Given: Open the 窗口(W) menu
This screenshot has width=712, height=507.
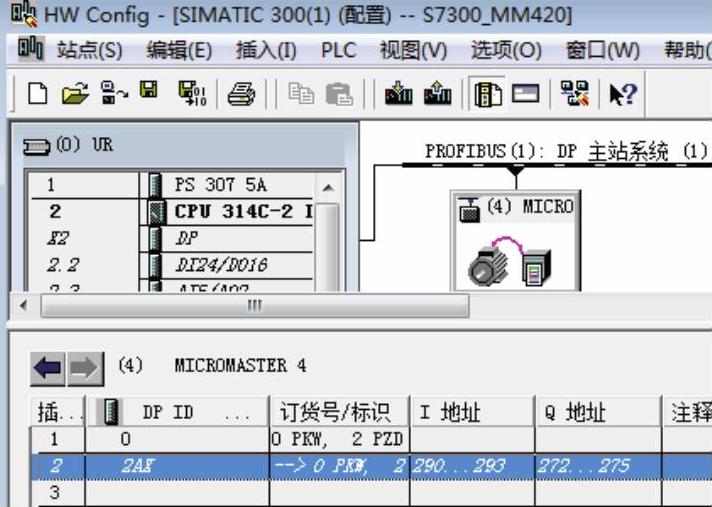Looking at the screenshot, I should 603,49.
